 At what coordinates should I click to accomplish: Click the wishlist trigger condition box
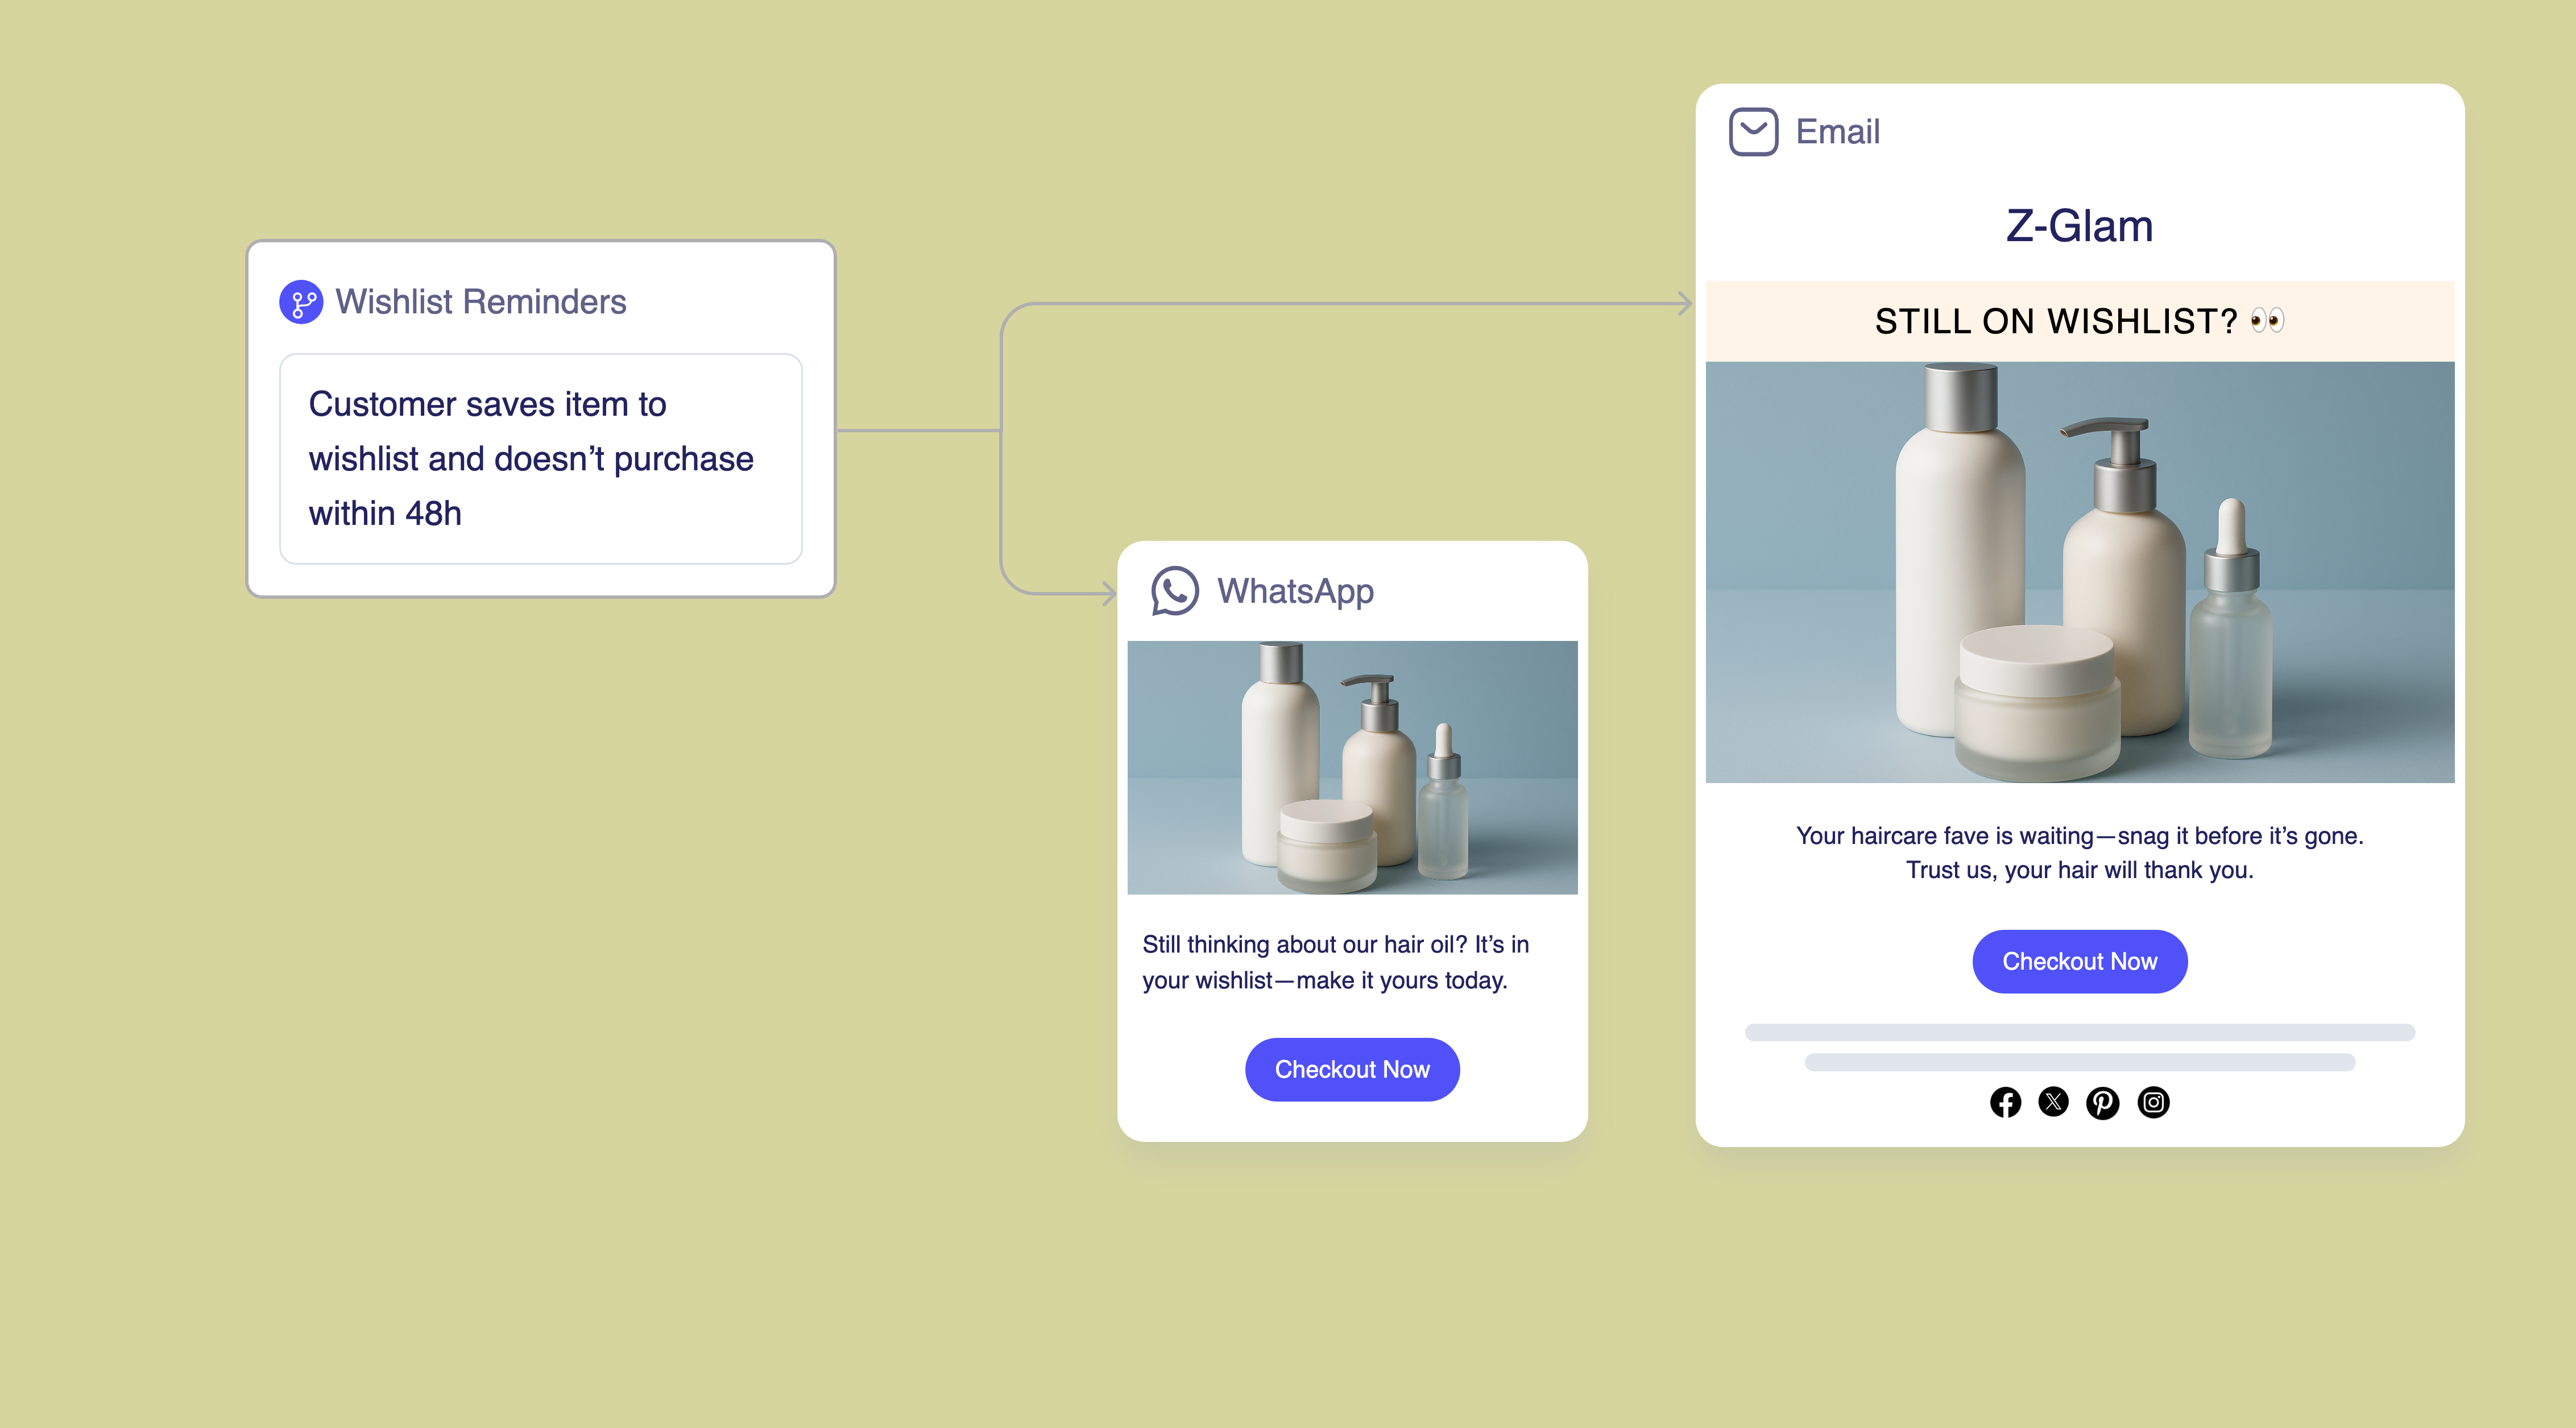coord(541,459)
